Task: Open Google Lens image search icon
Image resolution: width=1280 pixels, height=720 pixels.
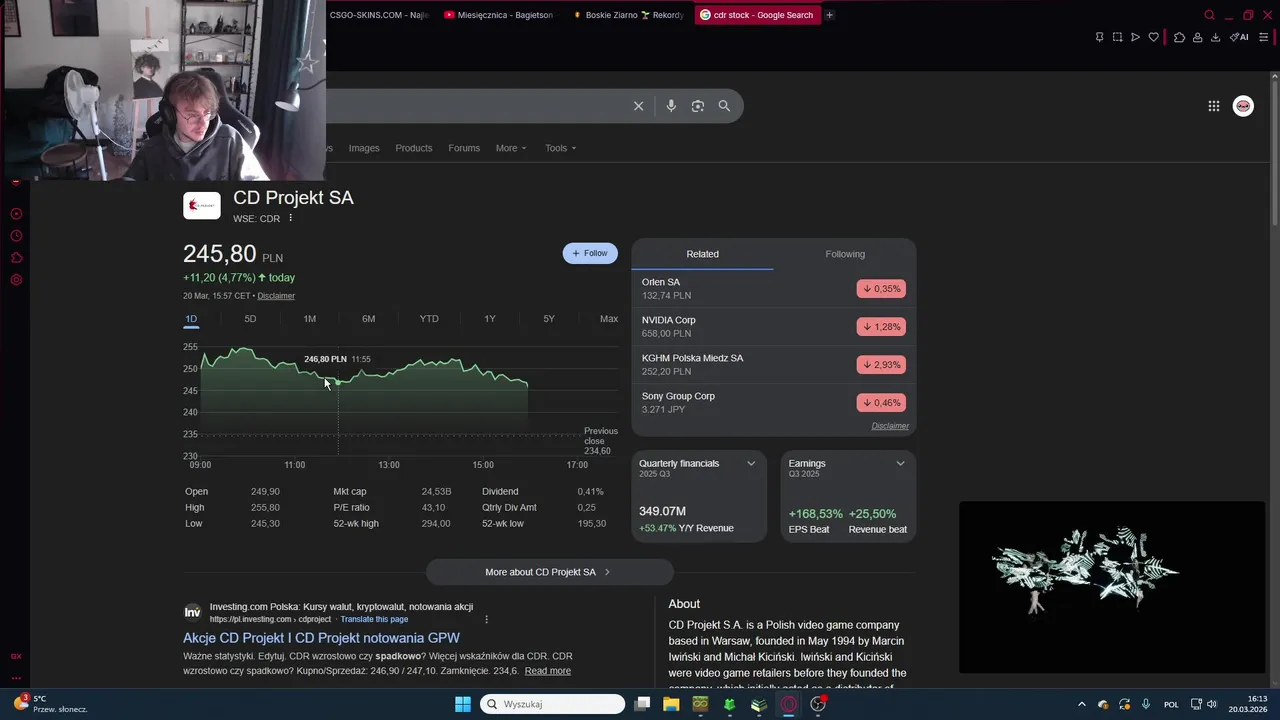Action: pos(698,106)
